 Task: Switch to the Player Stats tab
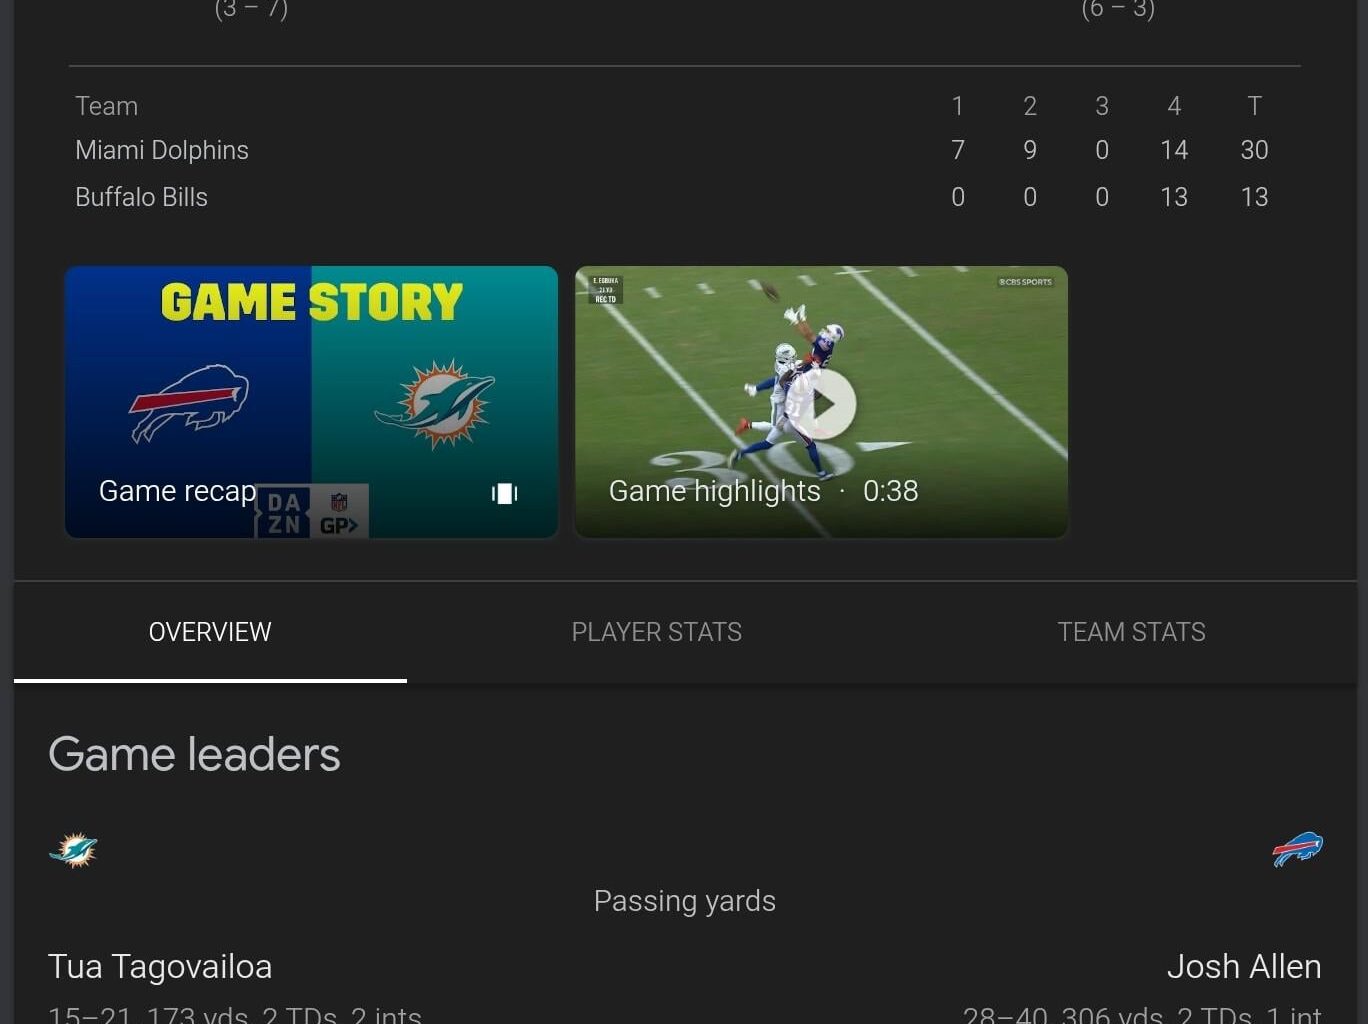pyautogui.click(x=657, y=632)
